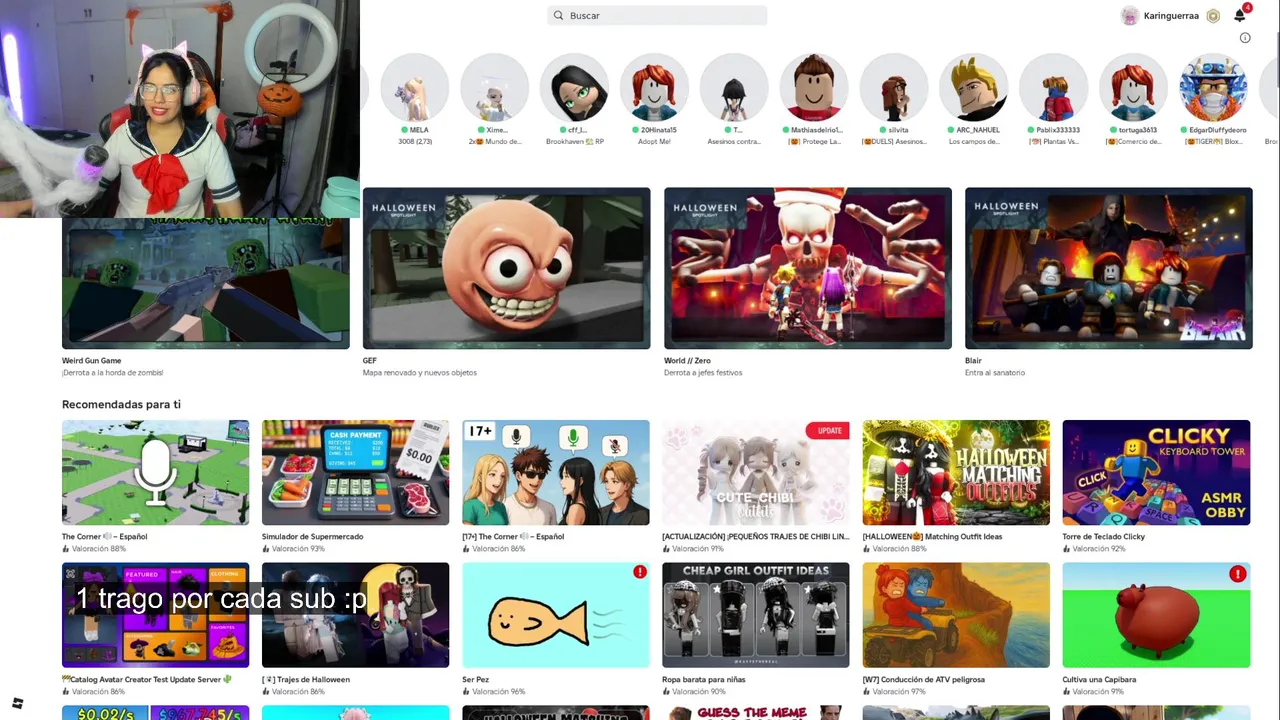The width and height of the screenshot is (1280, 720).
Task: Open Karinguerraa profile avatar icon
Action: (1130, 15)
